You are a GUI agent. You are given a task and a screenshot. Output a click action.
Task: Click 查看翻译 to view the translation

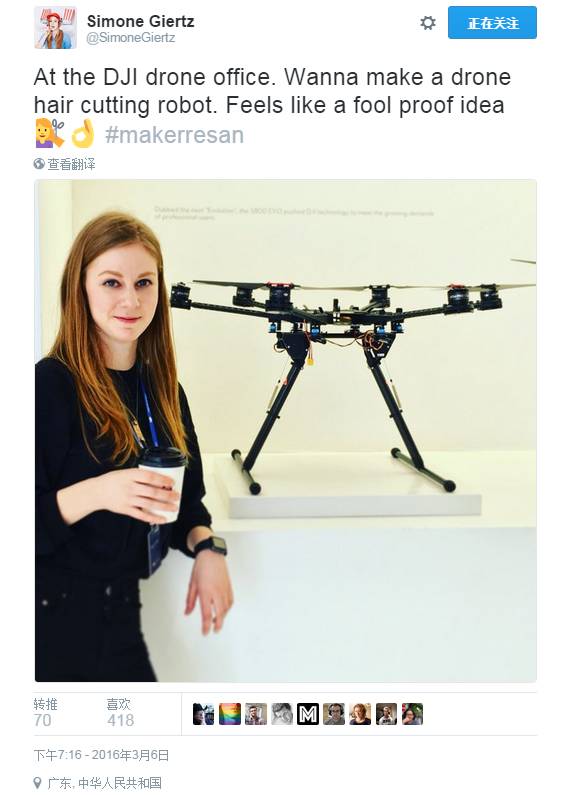coord(71,164)
